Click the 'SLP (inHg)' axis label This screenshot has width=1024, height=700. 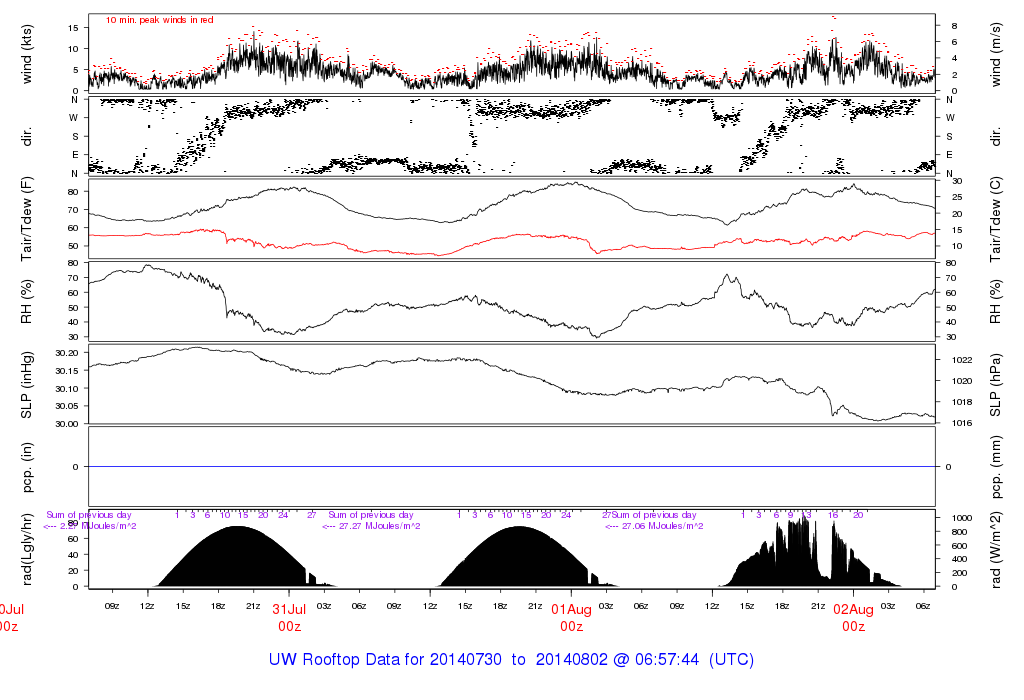tap(27, 385)
